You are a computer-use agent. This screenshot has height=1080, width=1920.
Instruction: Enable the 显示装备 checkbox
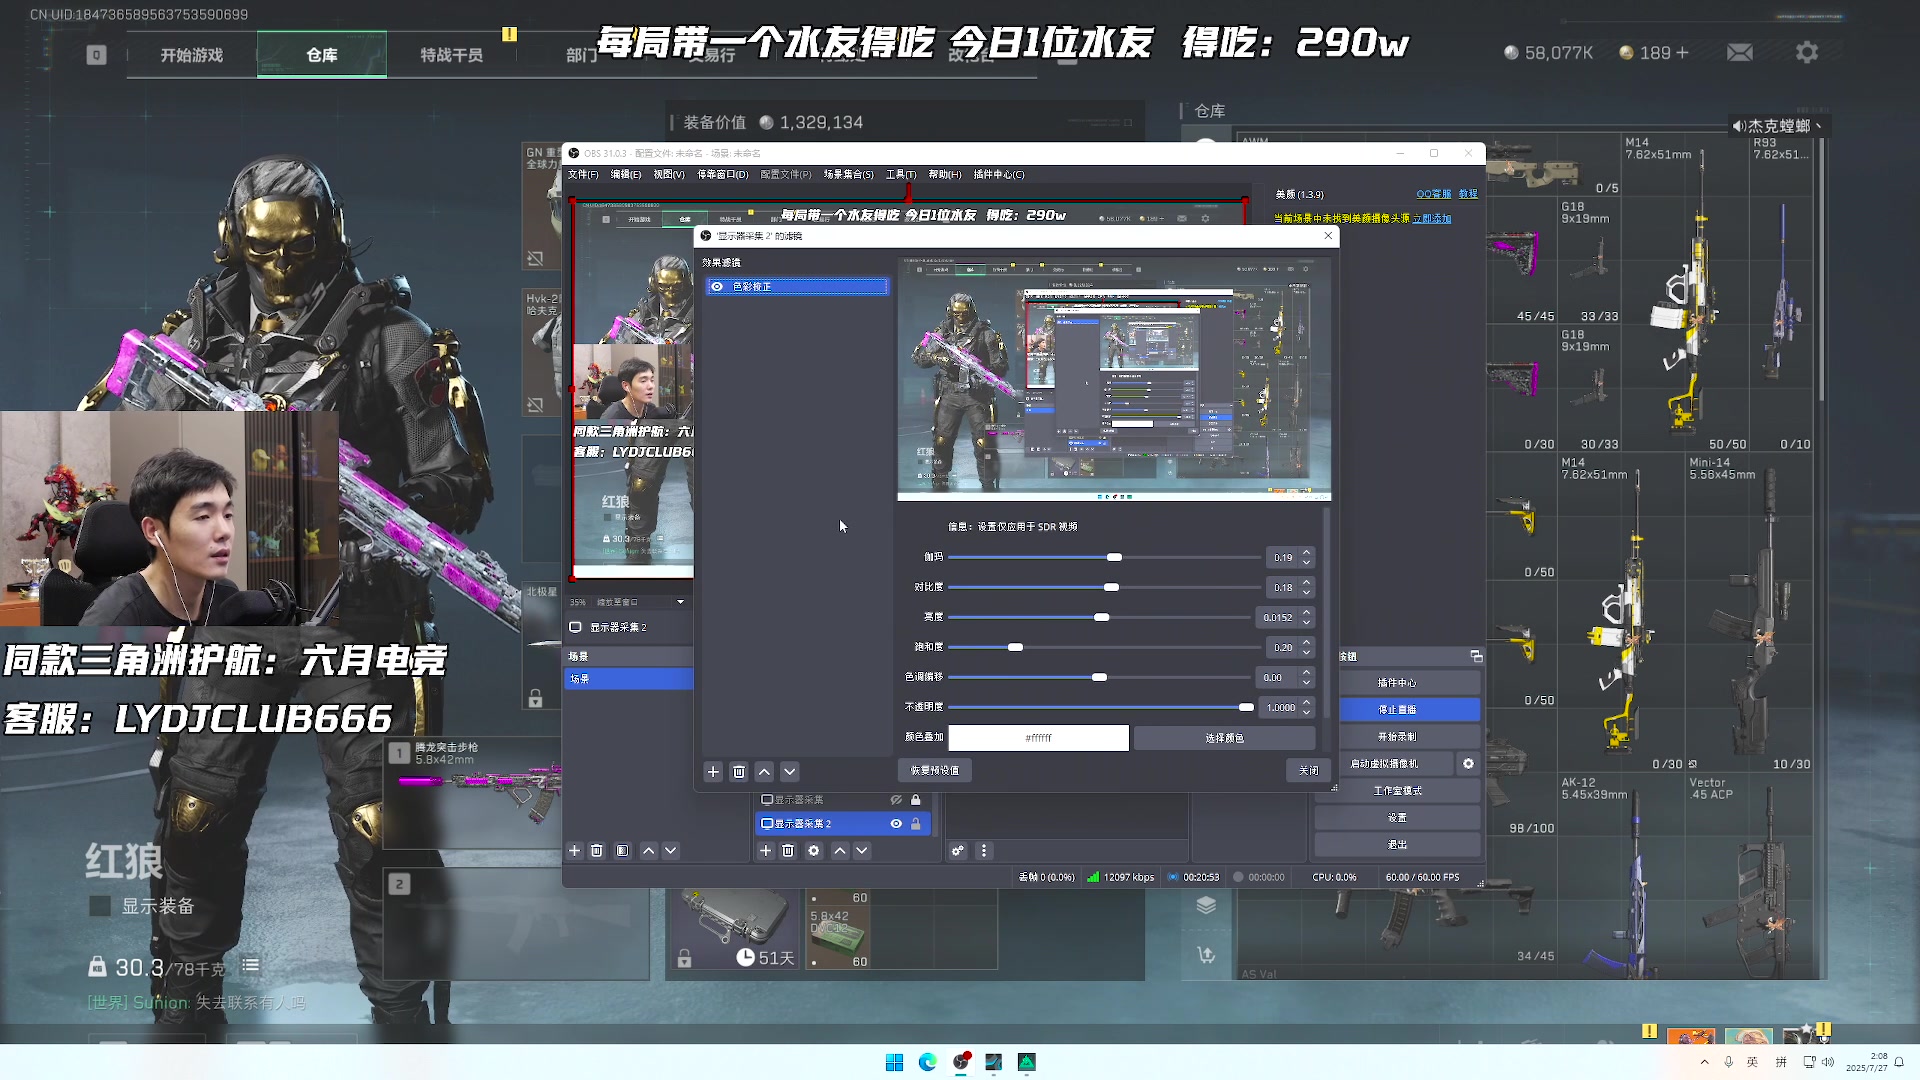[x=100, y=906]
